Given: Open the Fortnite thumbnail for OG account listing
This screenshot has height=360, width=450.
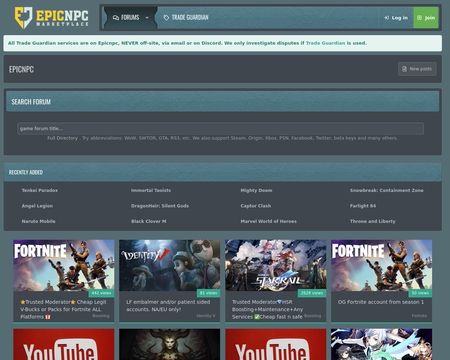Looking at the screenshot, I should point(382,265).
